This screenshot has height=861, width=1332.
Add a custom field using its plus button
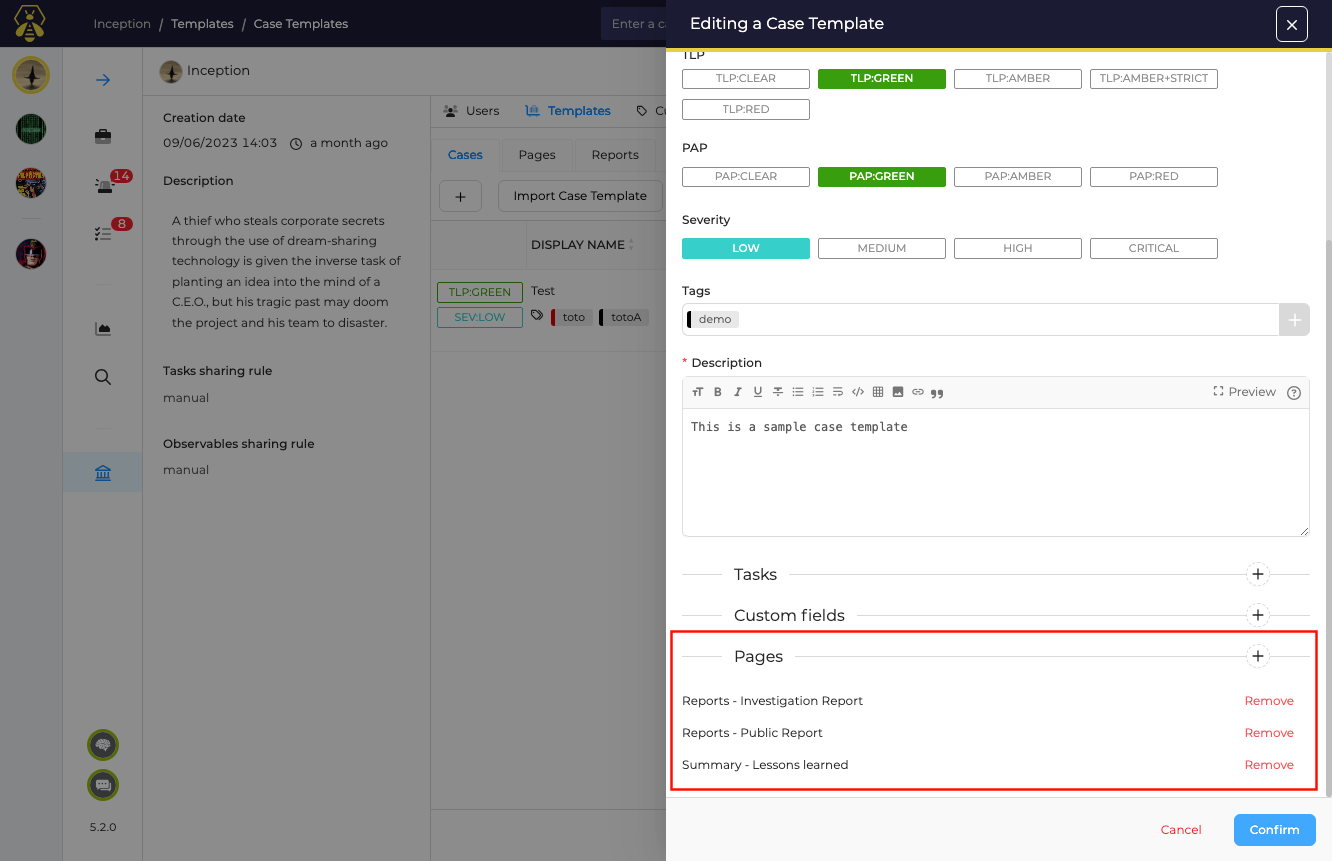pyautogui.click(x=1258, y=615)
